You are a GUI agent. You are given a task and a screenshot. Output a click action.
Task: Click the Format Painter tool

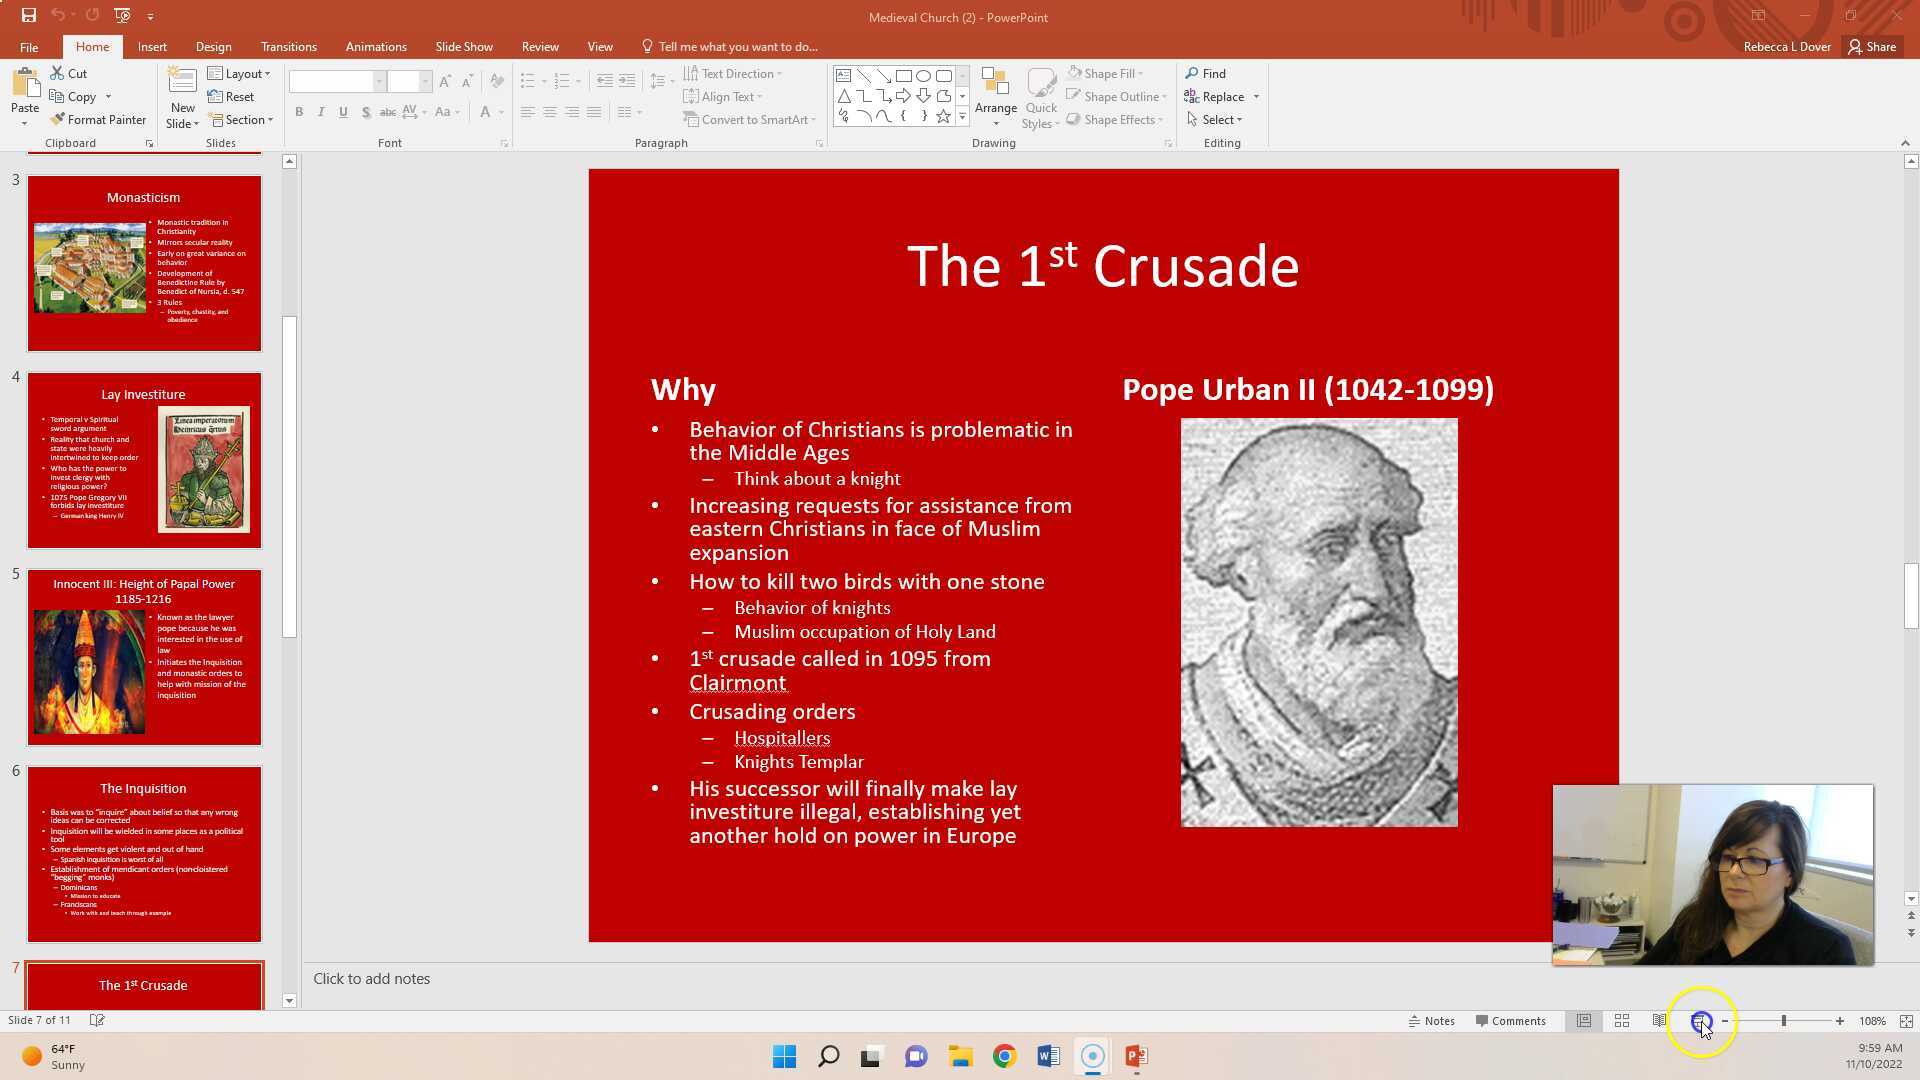point(98,120)
